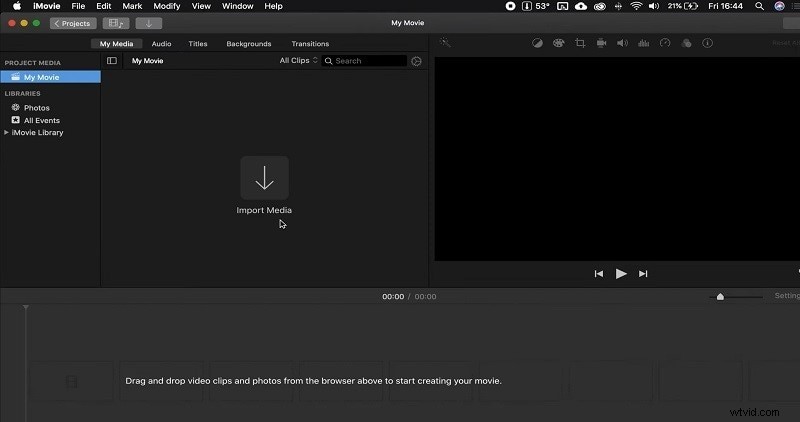Click the Creative Cloud menu bar icon
This screenshot has height=422, width=800.
(x=600, y=6)
